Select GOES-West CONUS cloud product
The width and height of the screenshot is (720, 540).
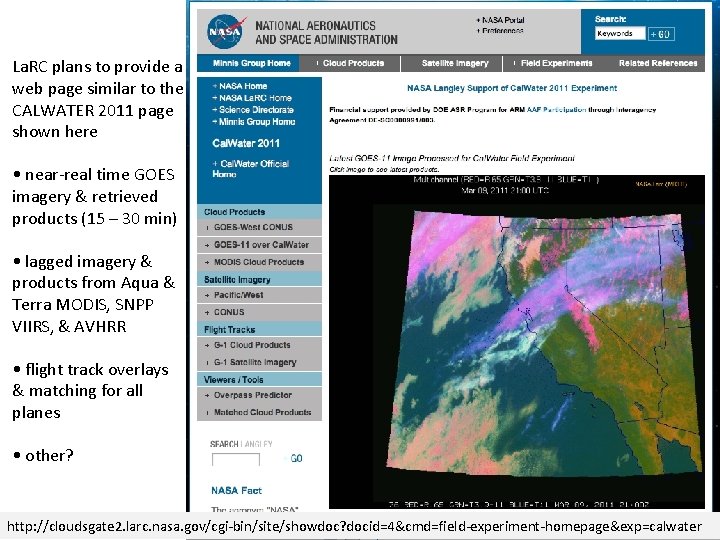259,227
